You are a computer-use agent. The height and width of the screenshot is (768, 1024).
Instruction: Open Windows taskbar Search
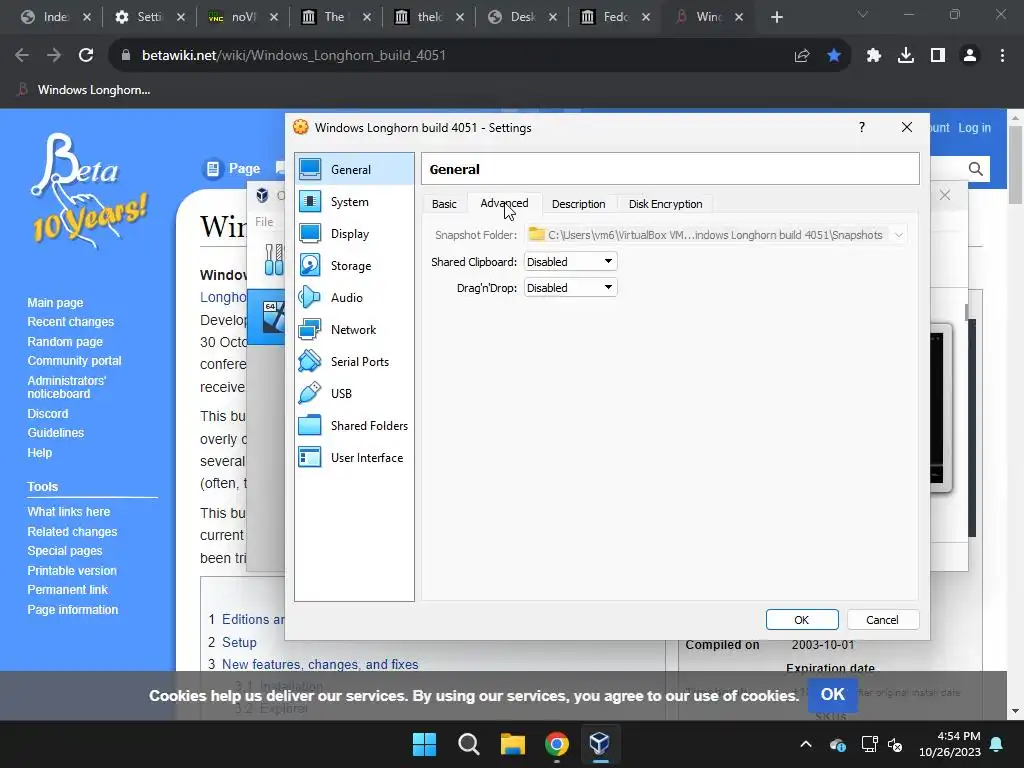[x=468, y=744]
